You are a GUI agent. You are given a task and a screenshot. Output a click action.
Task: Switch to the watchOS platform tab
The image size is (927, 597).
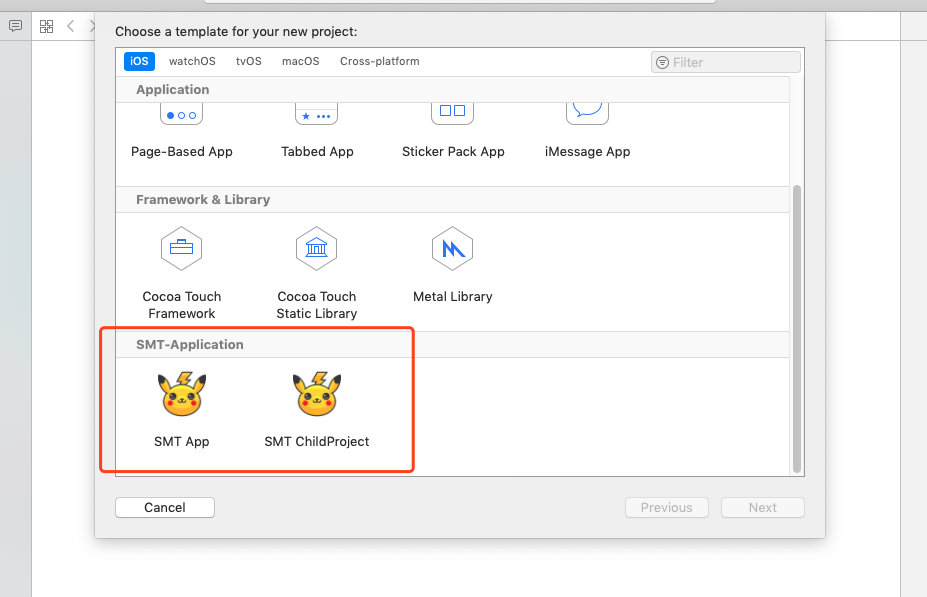(192, 61)
